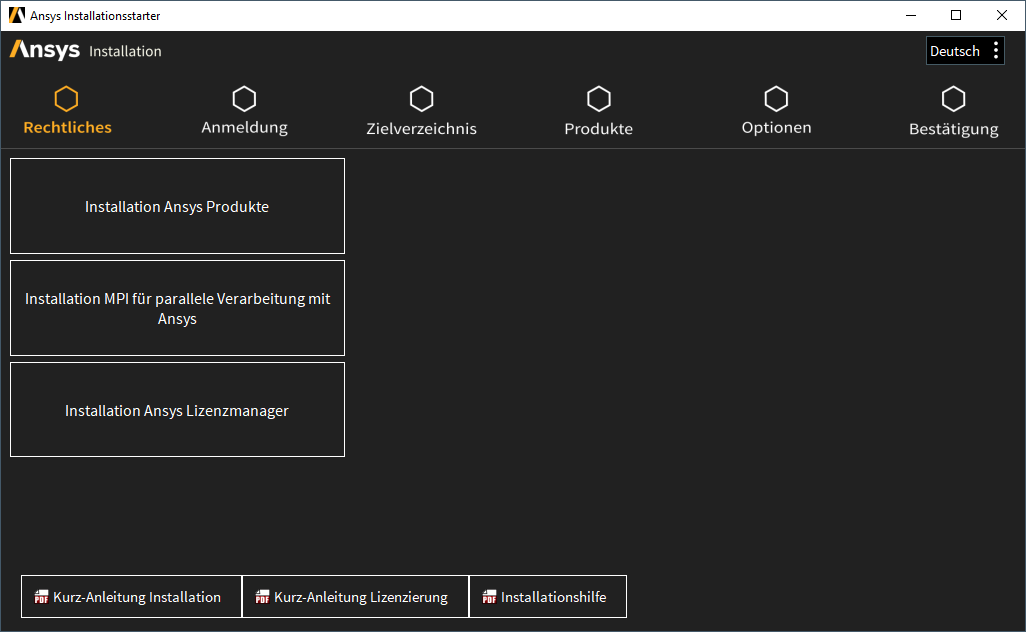Click PDF icon beside Kurz-Anleitung Lizenzierung
The image size is (1026, 632).
pyautogui.click(x=262, y=597)
